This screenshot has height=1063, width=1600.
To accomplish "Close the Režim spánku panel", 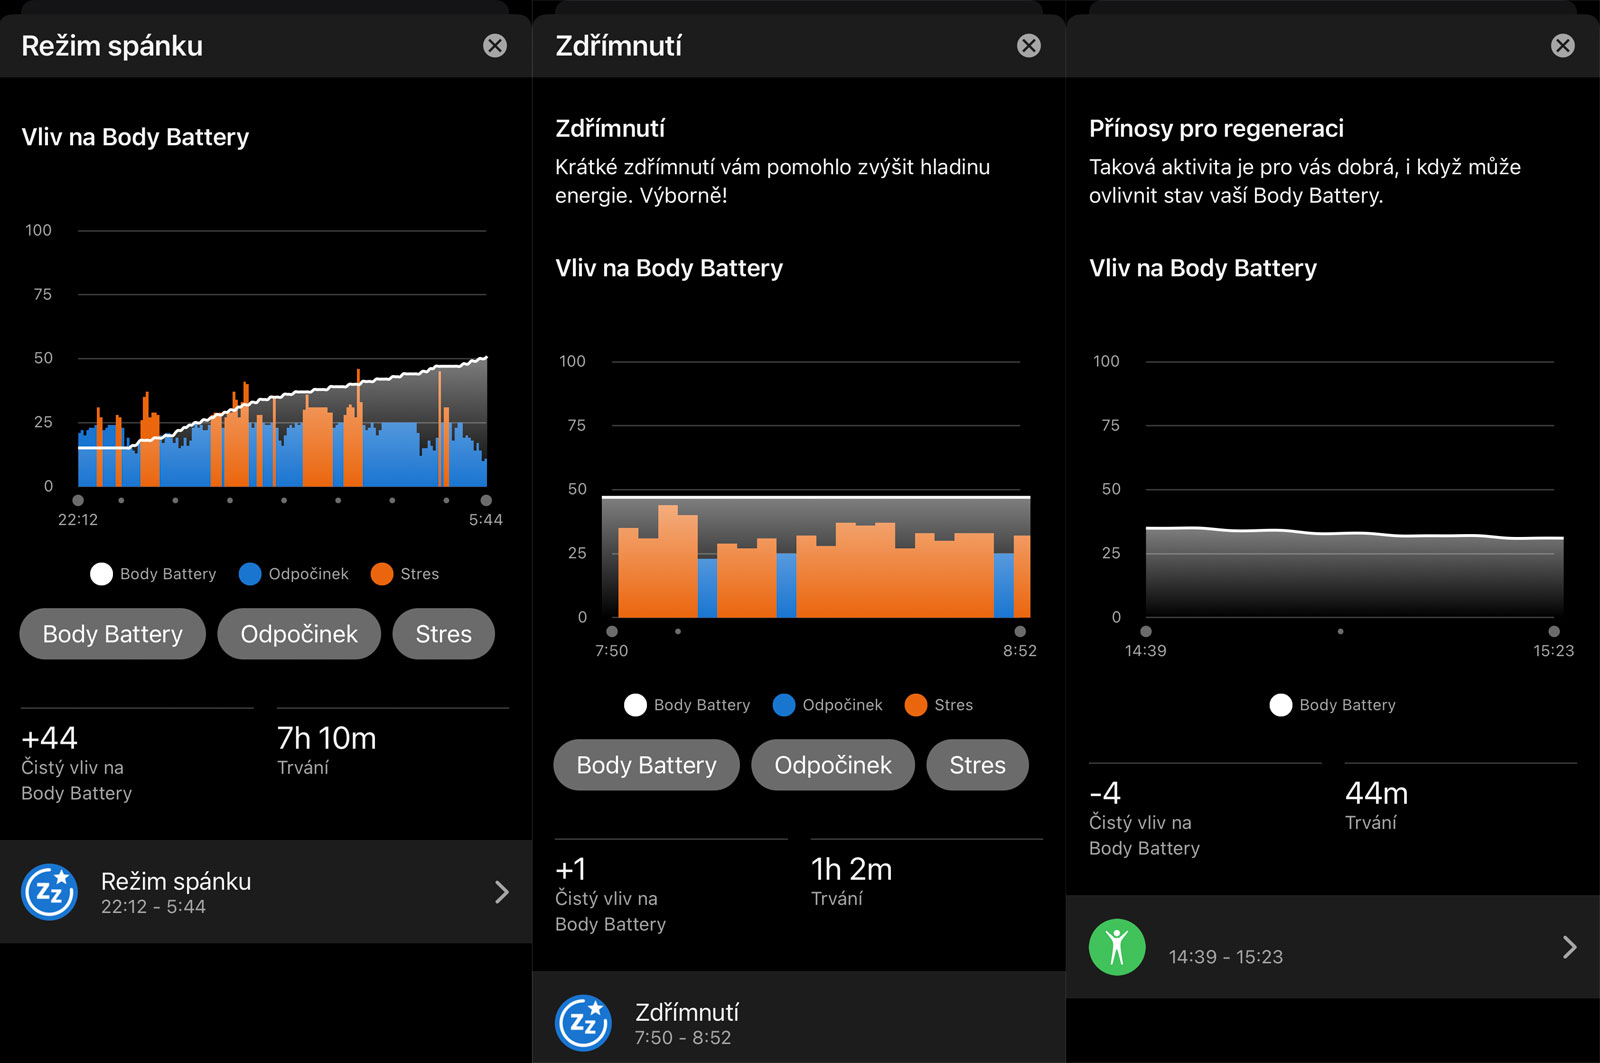I will point(495,46).
